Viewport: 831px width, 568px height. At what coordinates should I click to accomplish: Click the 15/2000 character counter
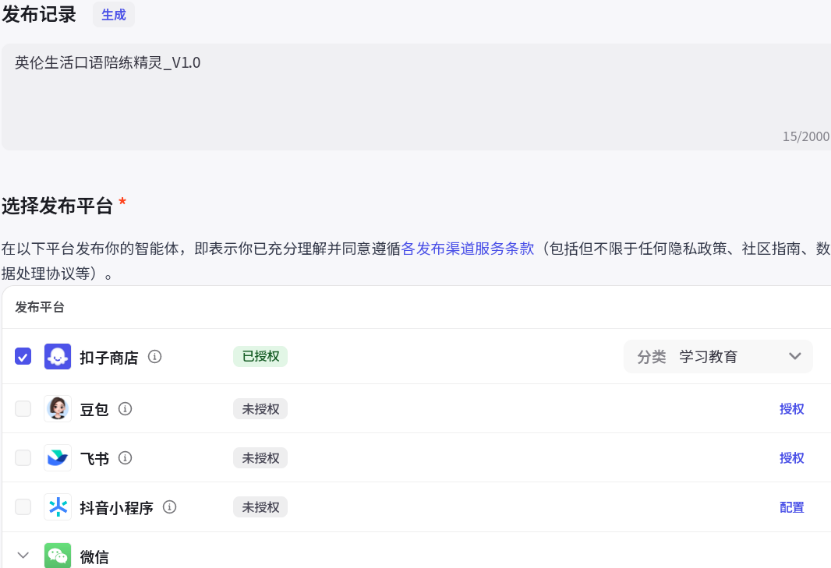pos(806,136)
